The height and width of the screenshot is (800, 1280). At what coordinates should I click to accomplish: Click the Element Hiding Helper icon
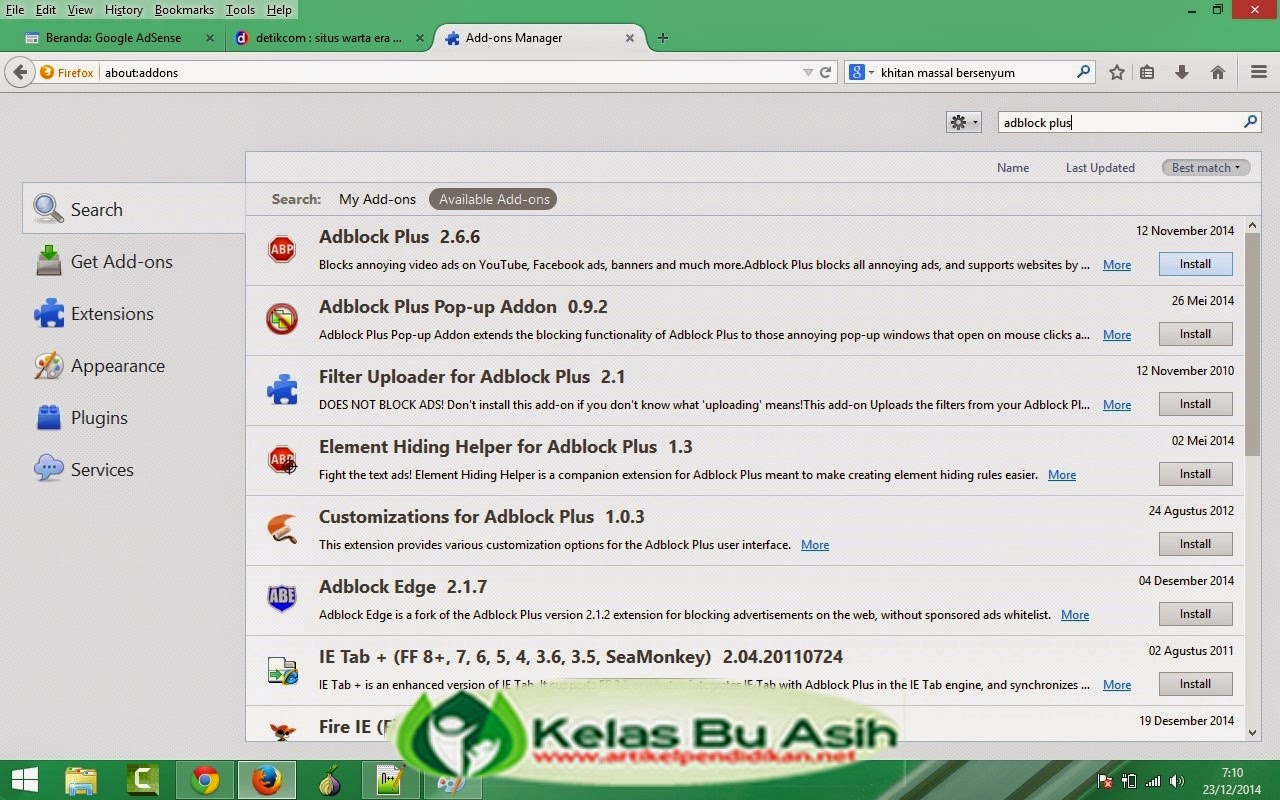tap(283, 459)
